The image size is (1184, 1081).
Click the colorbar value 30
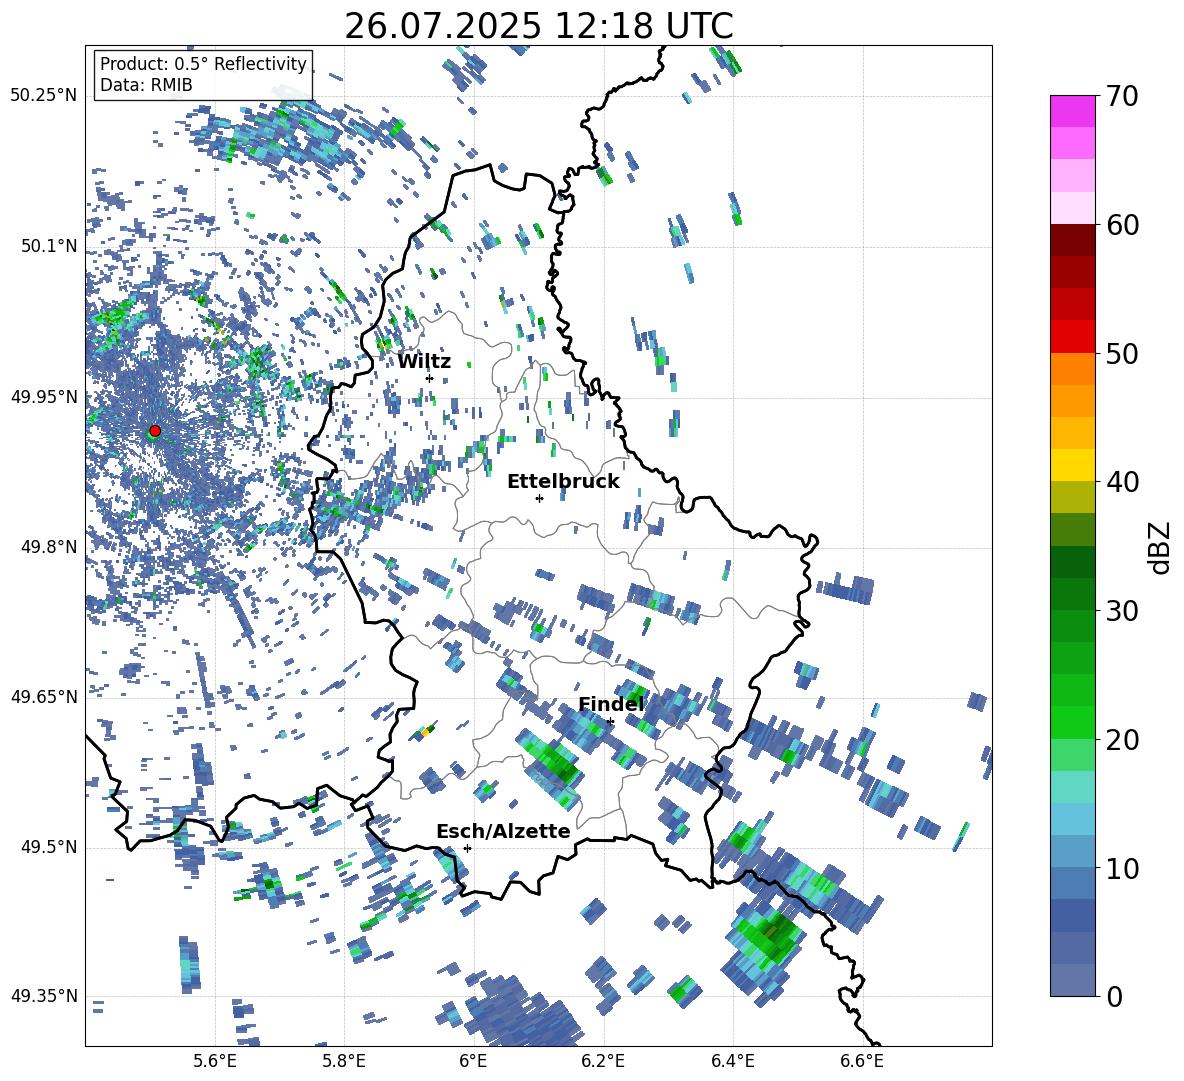click(x=1122, y=611)
